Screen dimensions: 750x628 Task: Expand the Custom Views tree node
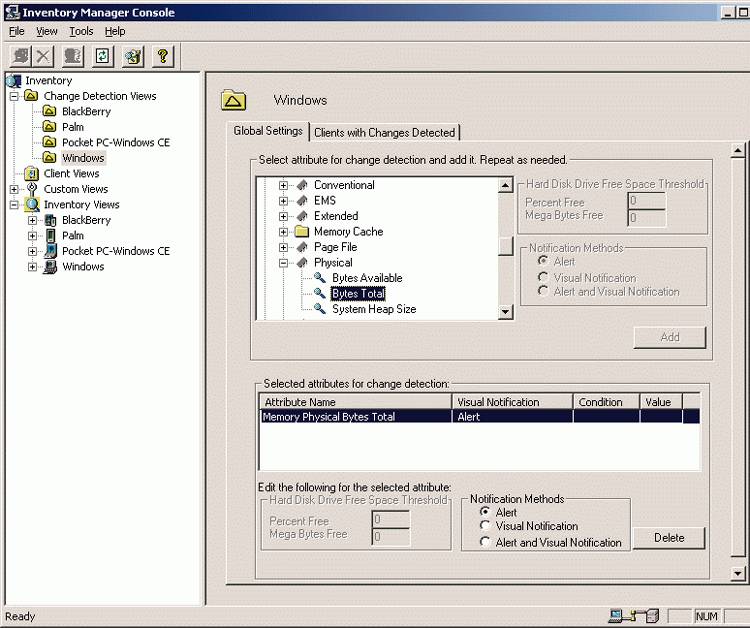[x=14, y=189]
